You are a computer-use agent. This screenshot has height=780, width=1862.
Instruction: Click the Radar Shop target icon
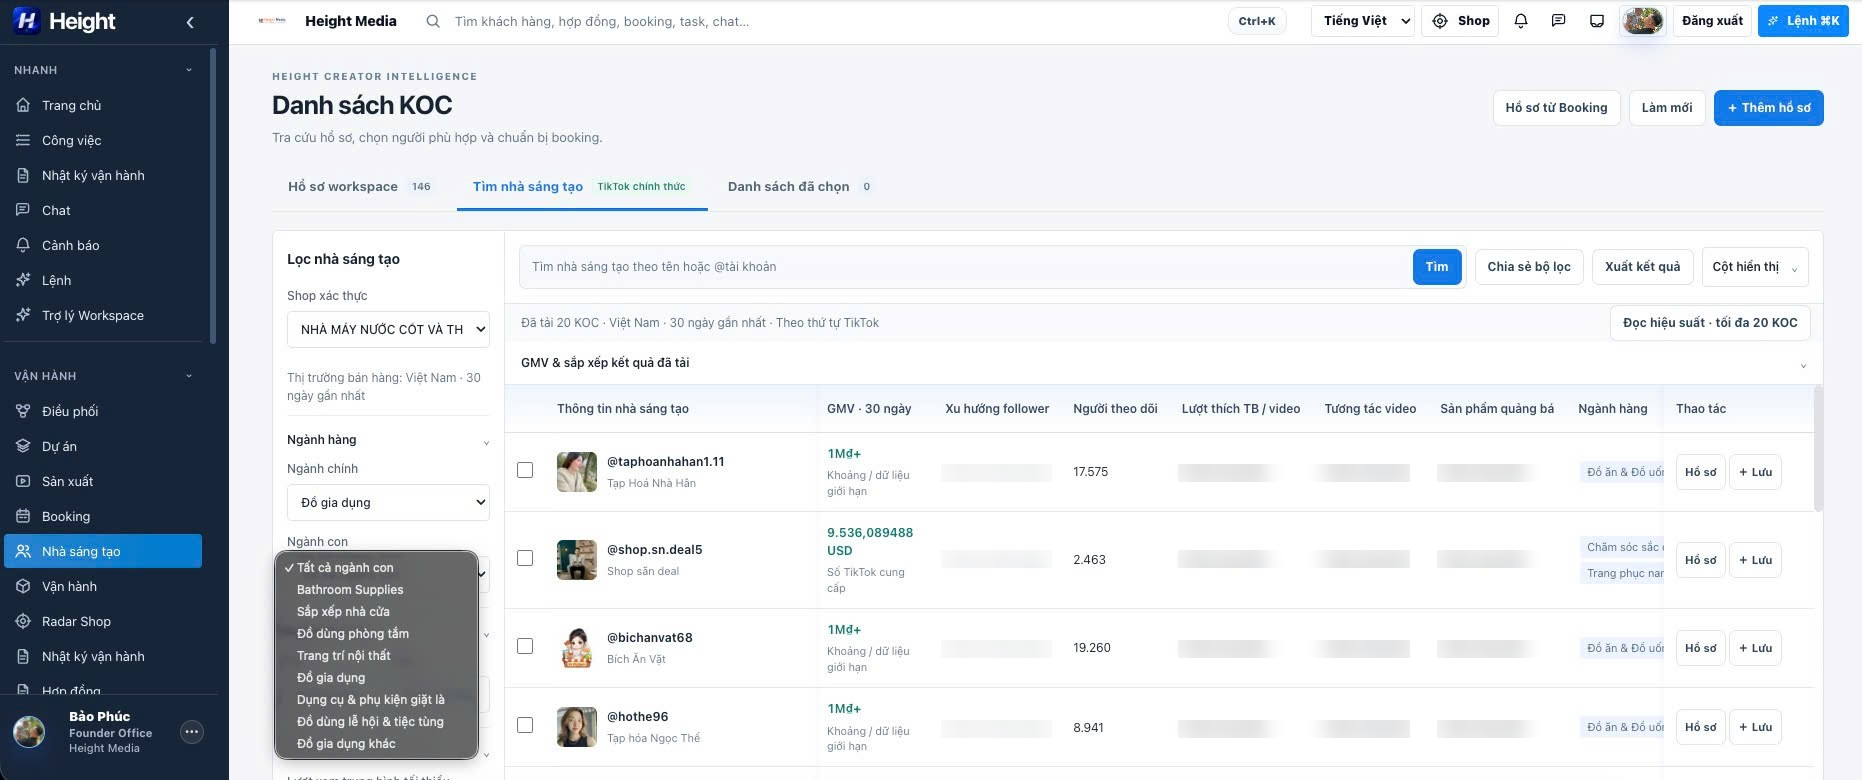pyautogui.click(x=23, y=621)
